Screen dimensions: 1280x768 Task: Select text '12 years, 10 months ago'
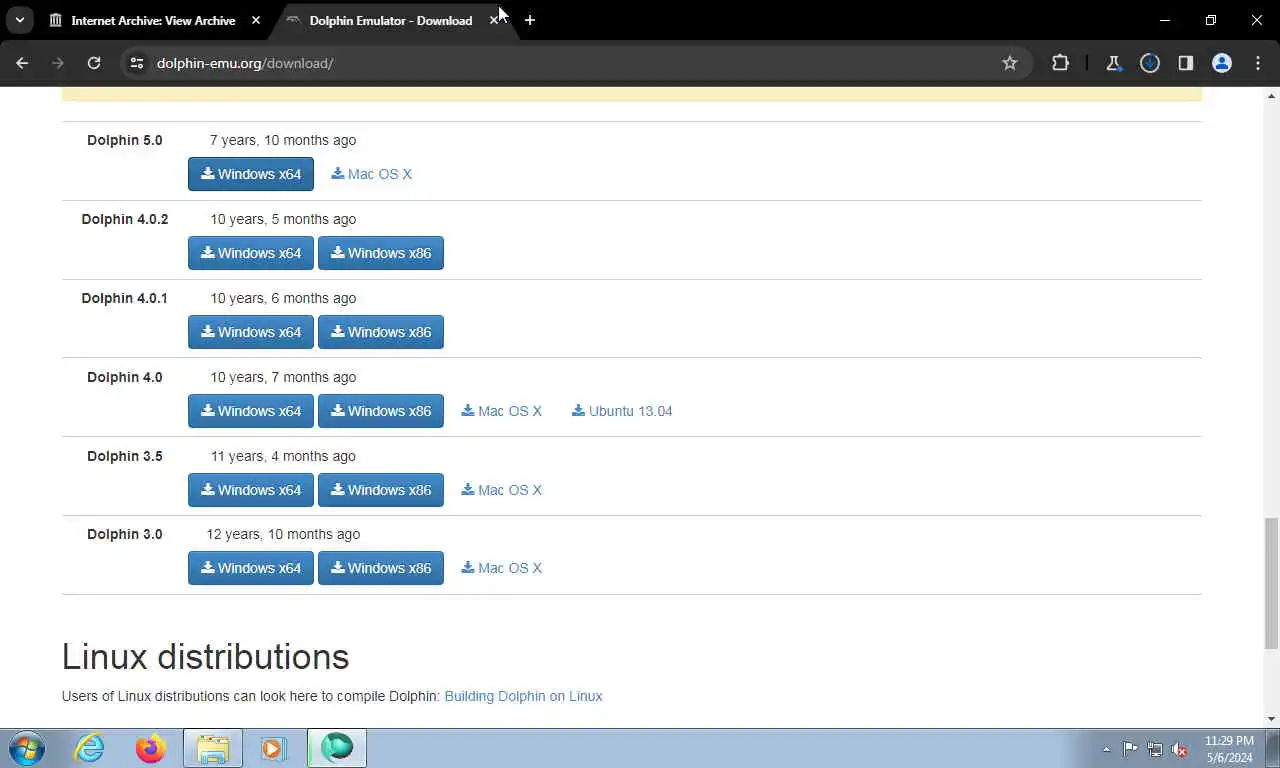click(283, 534)
